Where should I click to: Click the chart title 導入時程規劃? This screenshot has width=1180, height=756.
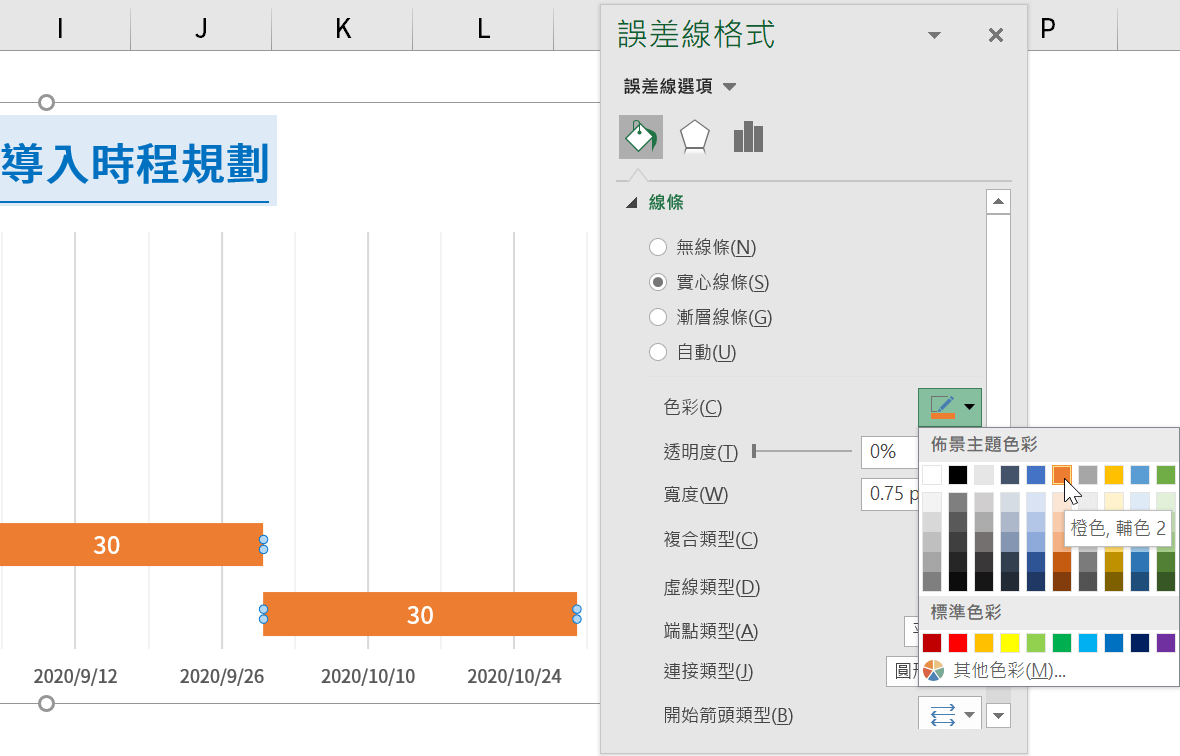click(x=135, y=162)
